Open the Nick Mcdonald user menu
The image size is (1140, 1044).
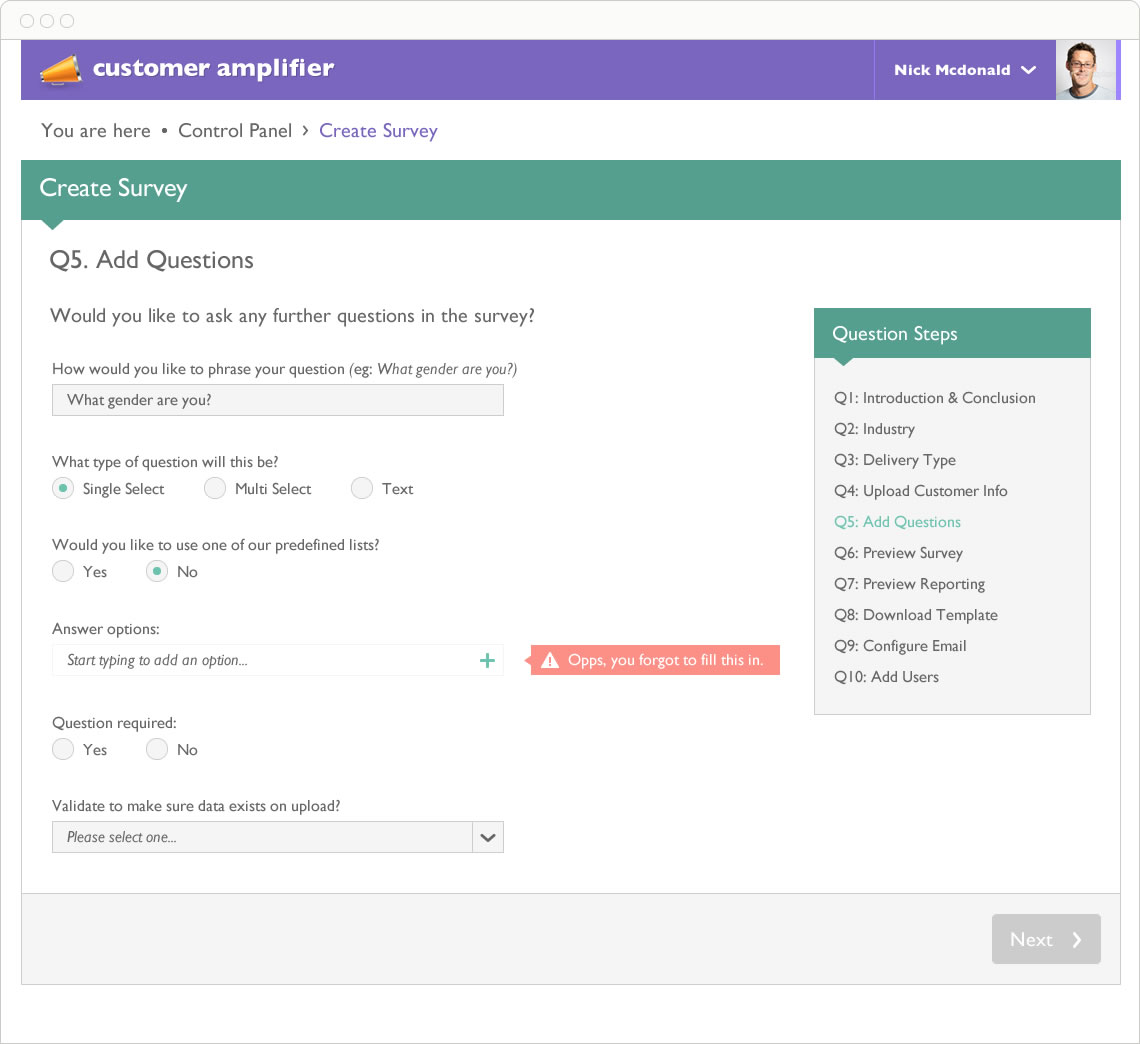click(x=964, y=70)
